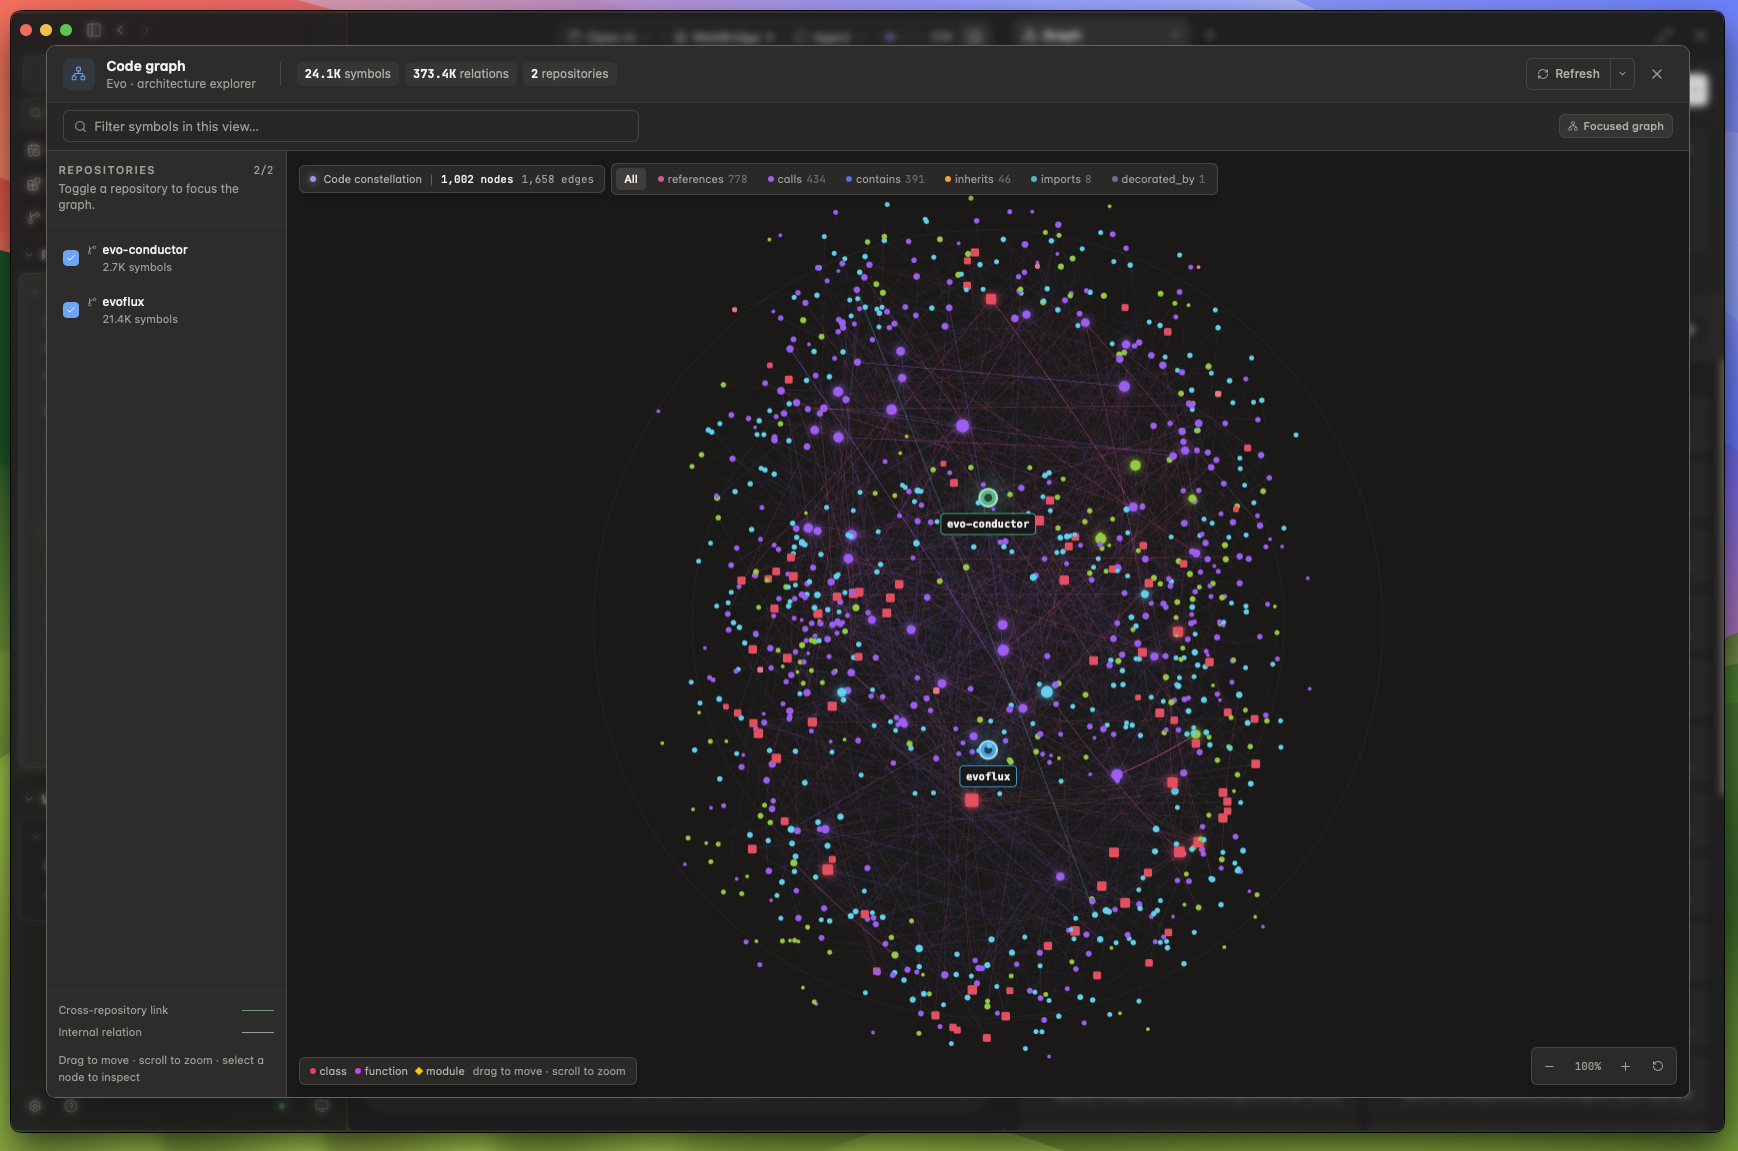Click the 100% zoom level readout
This screenshot has width=1738, height=1151.
[1588, 1067]
